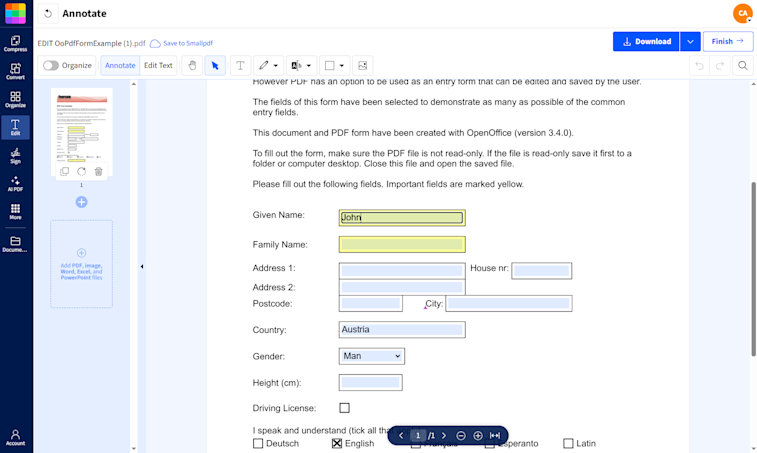
Task: Click the Postcode field
Action: 371,303
